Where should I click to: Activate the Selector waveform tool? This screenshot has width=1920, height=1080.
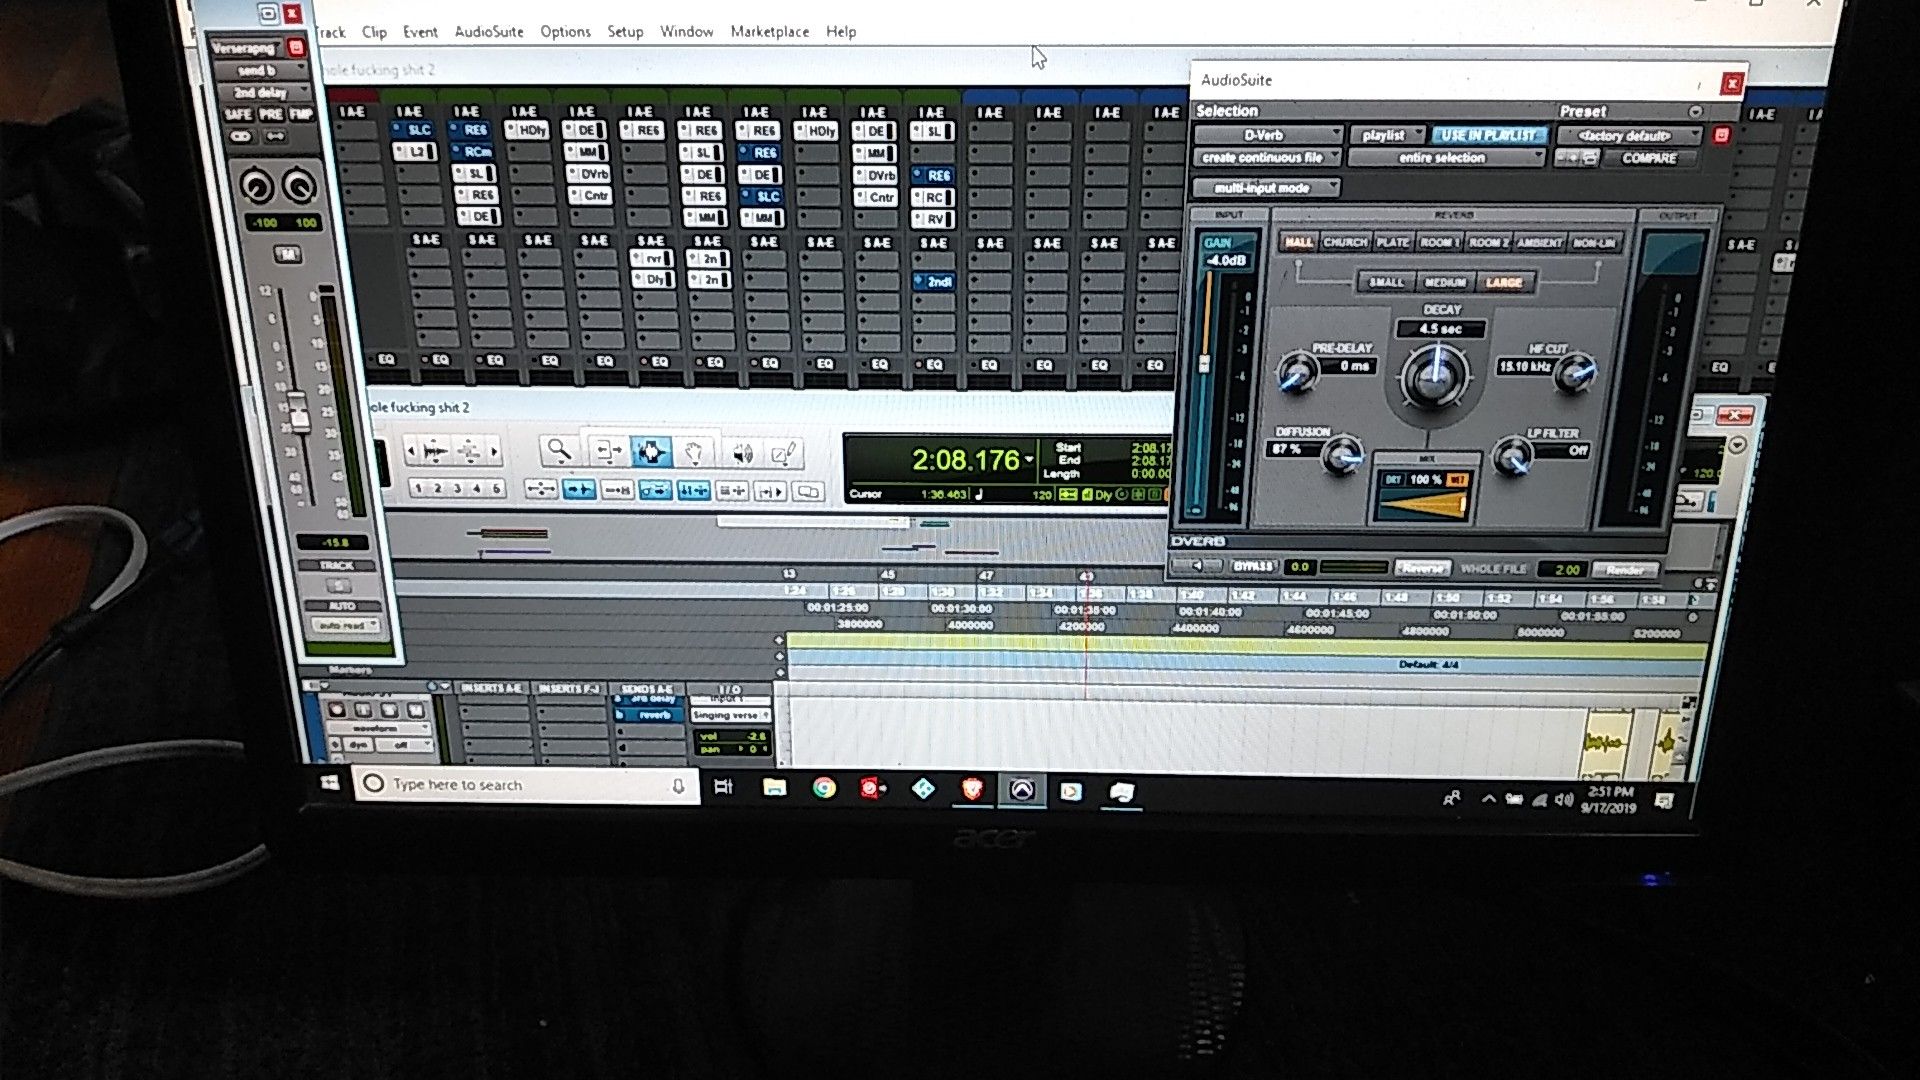651,452
